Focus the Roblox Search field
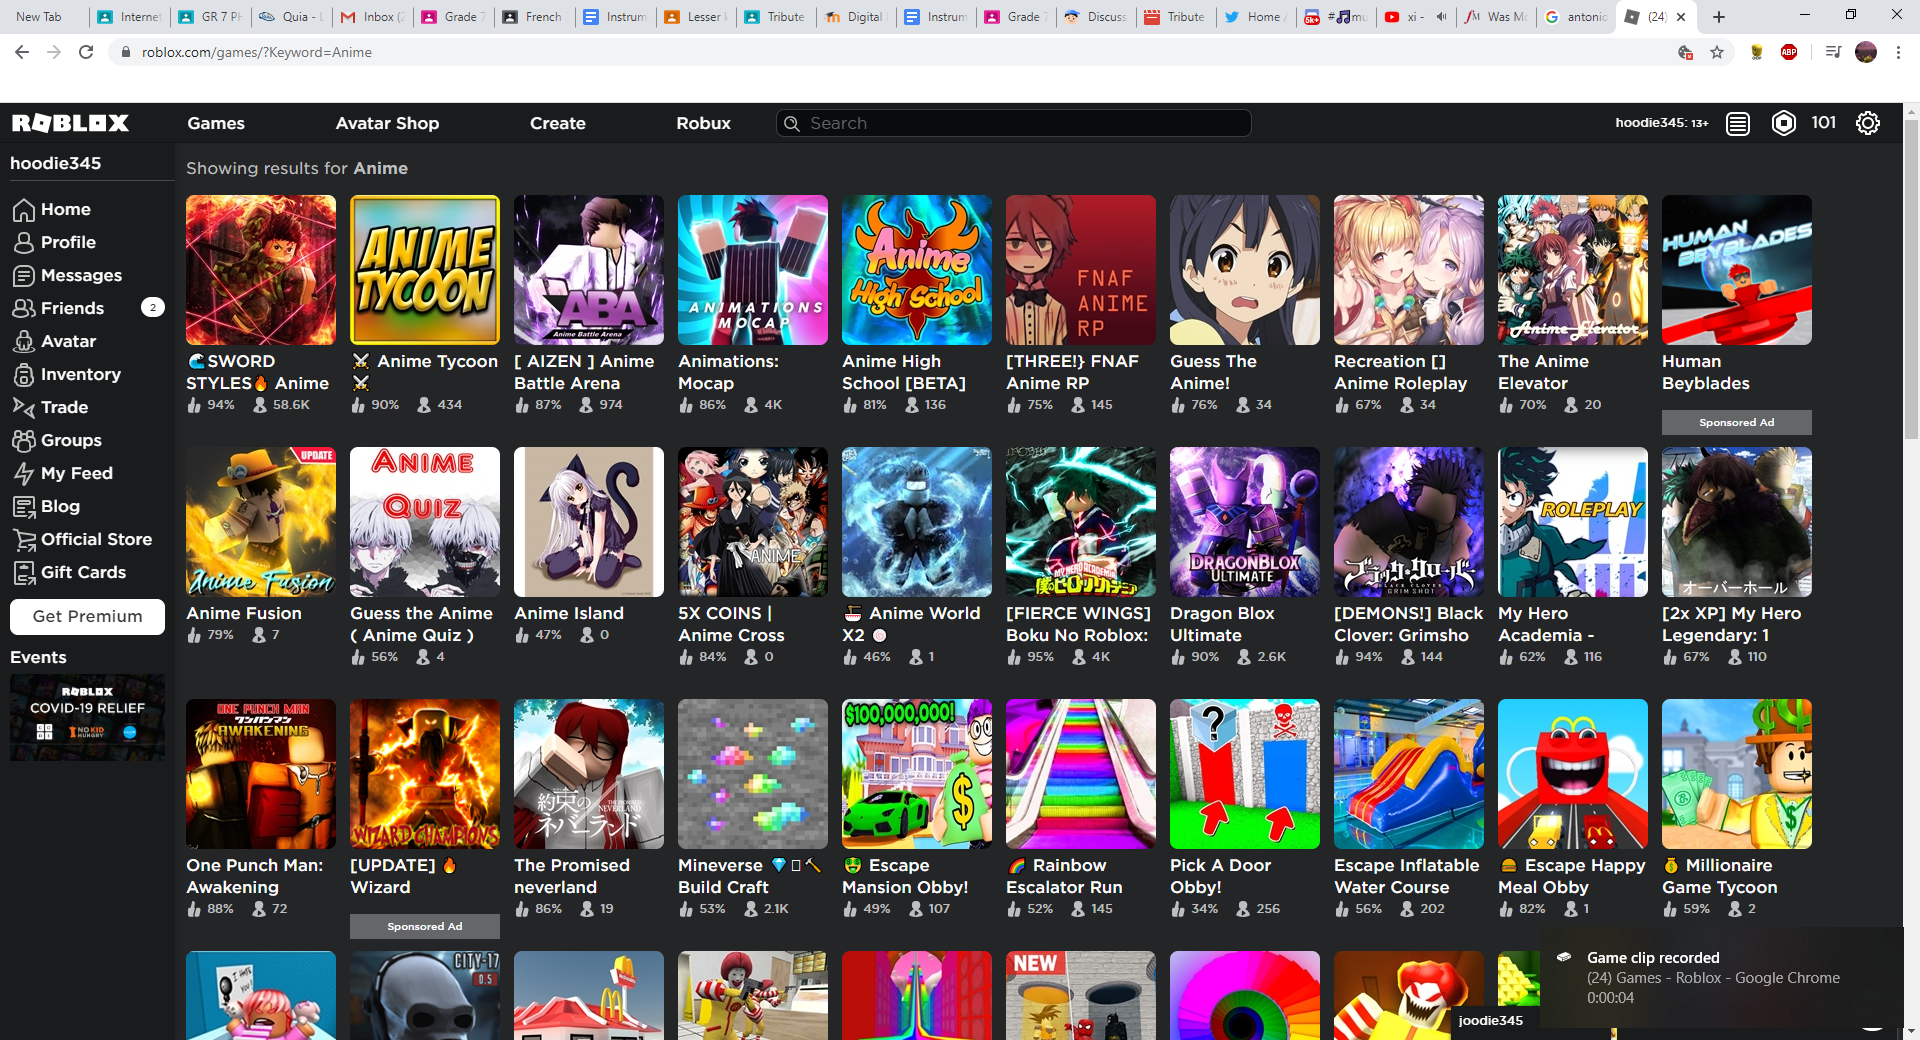 (x=1014, y=123)
